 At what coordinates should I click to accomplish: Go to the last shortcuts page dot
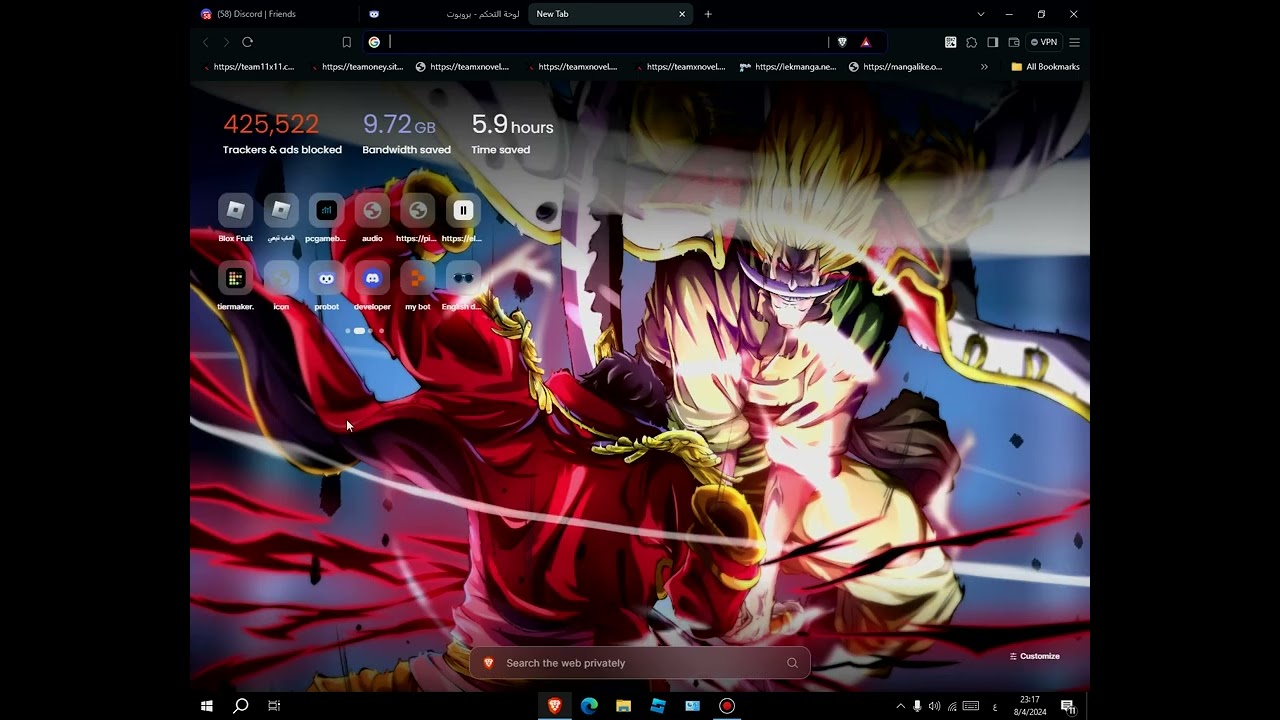point(381,331)
